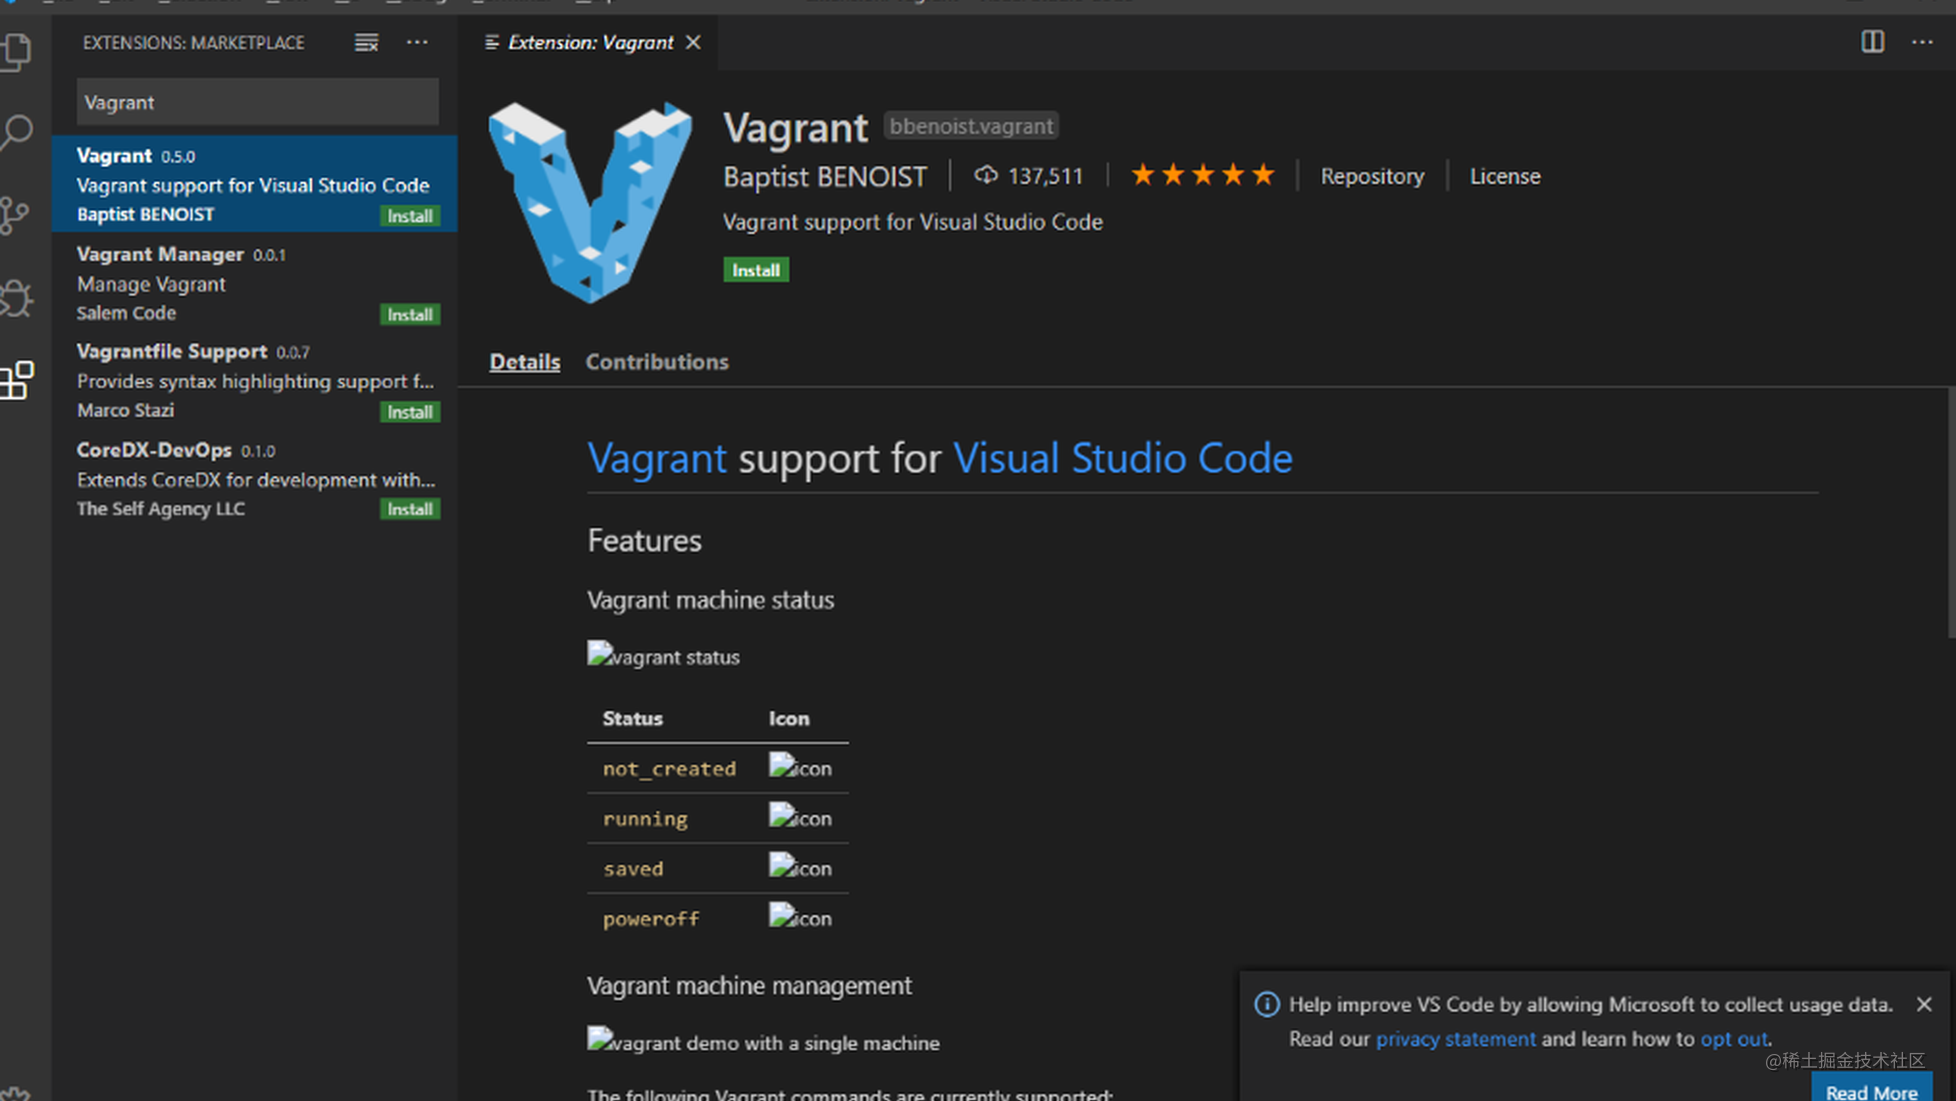Click the large Vagrant extension logo
Image resolution: width=1956 pixels, height=1101 pixels.
click(590, 202)
